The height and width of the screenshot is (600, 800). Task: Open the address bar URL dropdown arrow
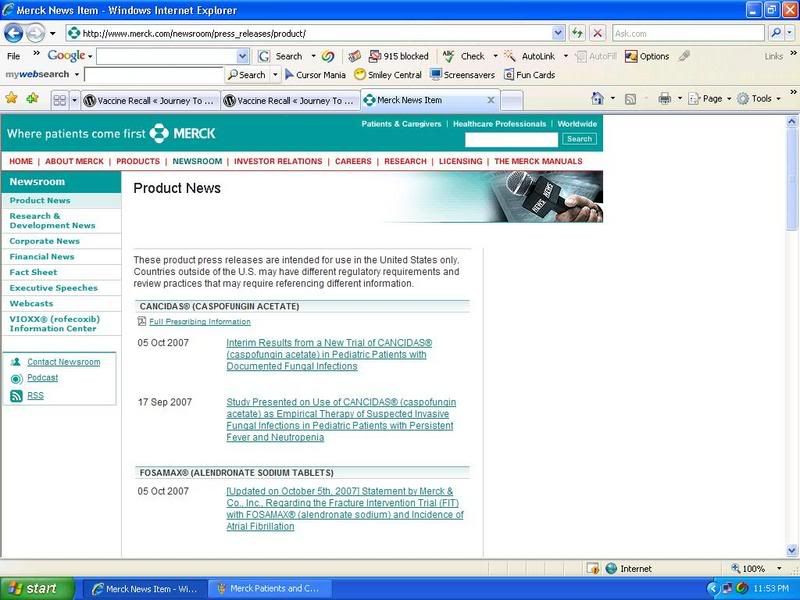tap(558, 34)
